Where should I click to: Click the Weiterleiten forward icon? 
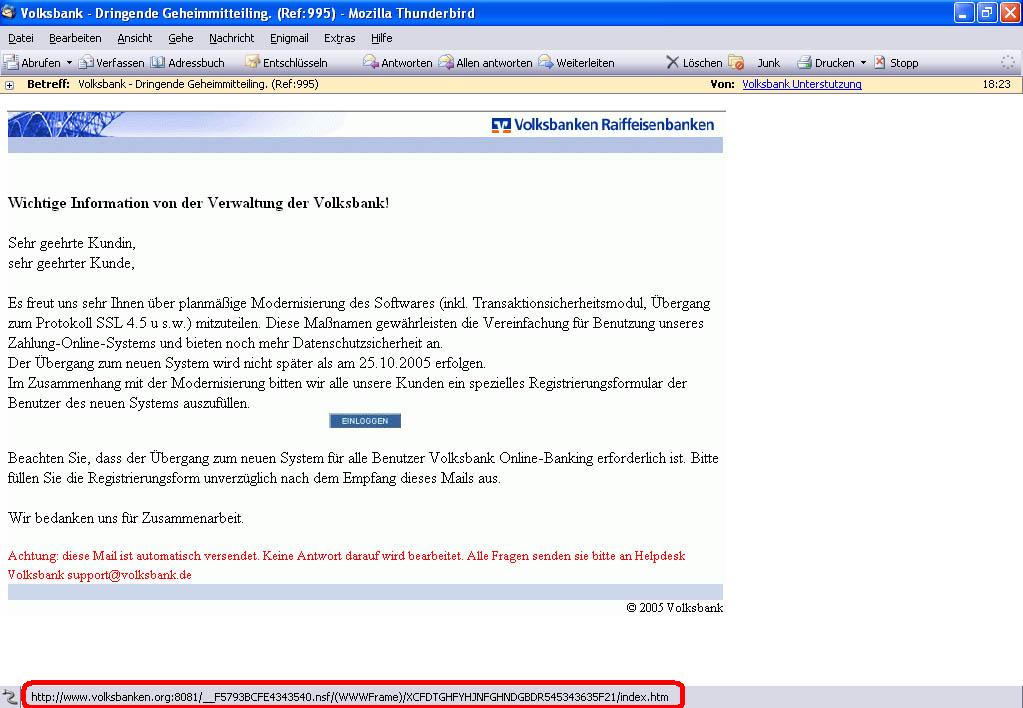[545, 63]
